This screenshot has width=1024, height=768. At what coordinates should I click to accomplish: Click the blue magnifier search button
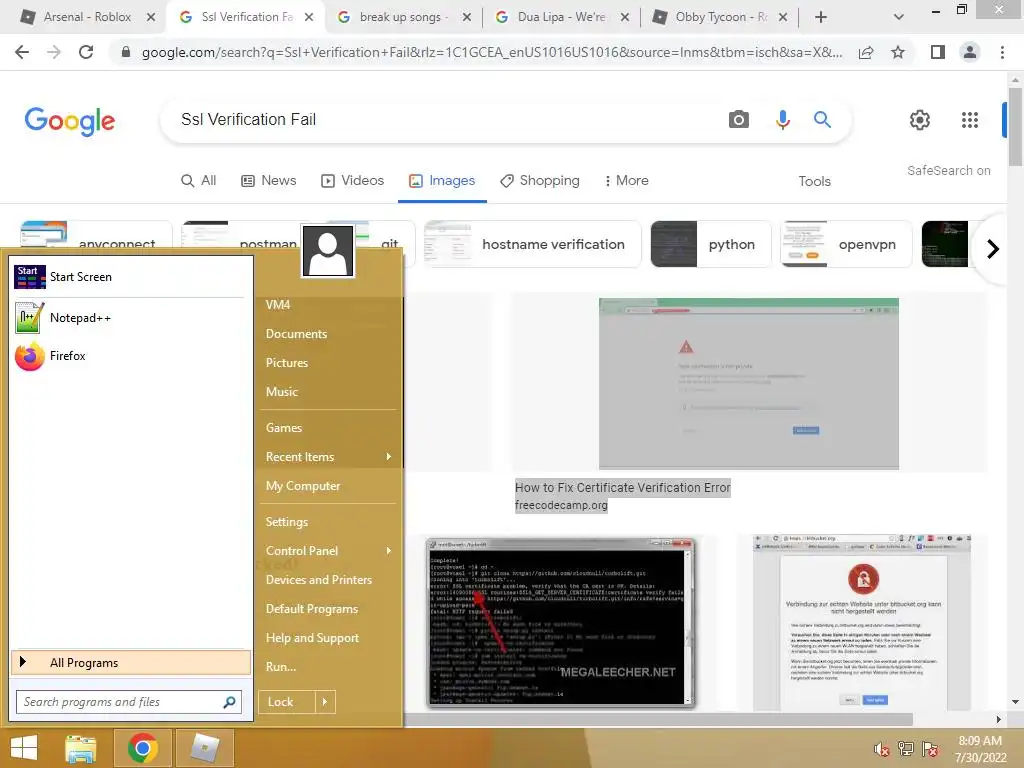(822, 120)
